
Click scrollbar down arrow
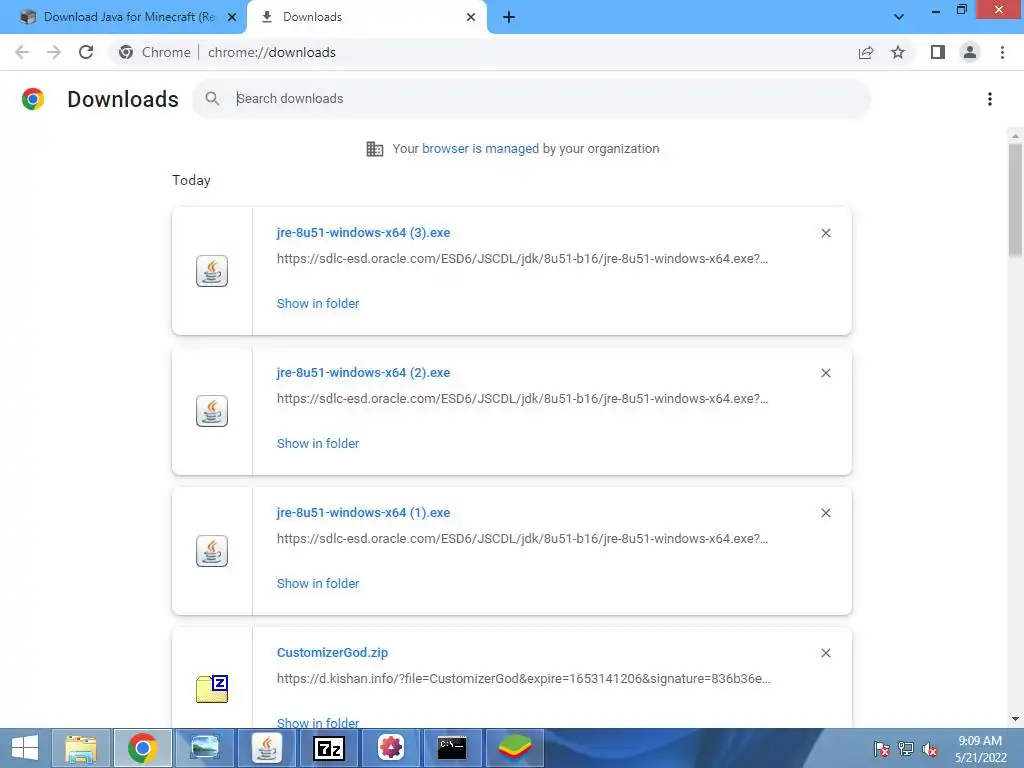coord(1015,719)
